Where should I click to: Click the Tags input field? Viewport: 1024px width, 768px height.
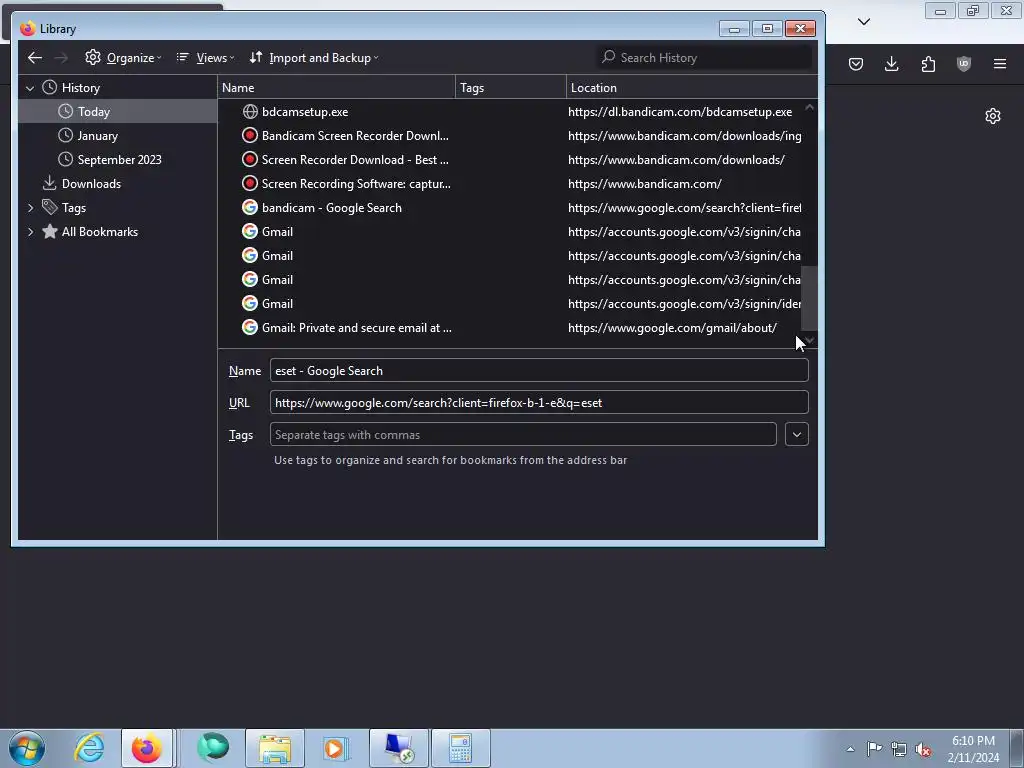click(523, 434)
